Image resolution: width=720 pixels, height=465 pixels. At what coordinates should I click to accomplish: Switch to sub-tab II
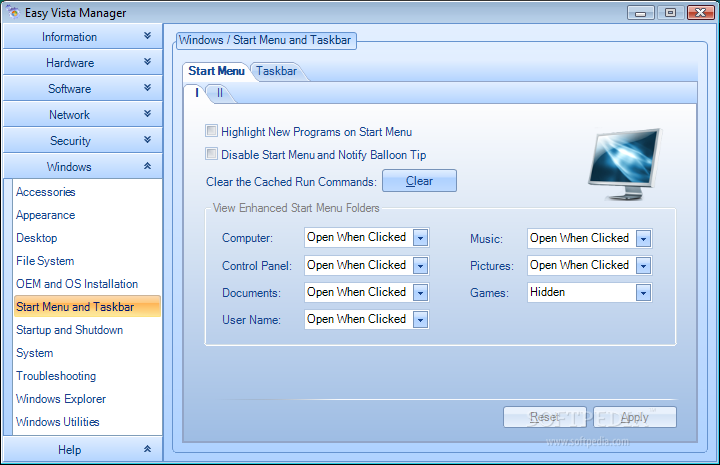coord(219,93)
